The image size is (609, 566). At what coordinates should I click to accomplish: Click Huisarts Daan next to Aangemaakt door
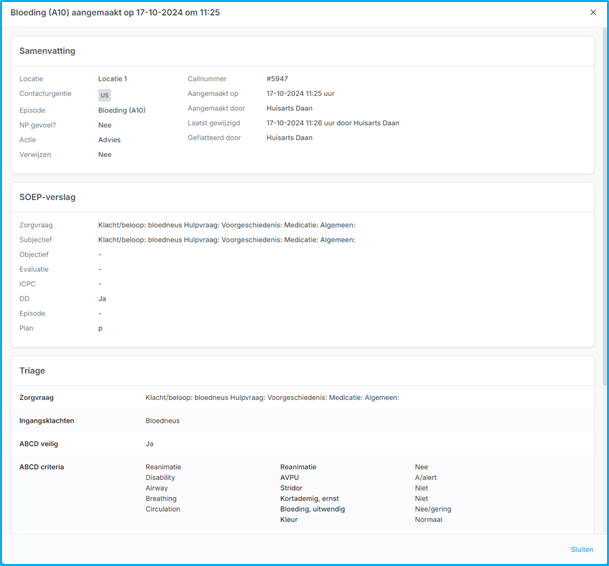(x=289, y=108)
